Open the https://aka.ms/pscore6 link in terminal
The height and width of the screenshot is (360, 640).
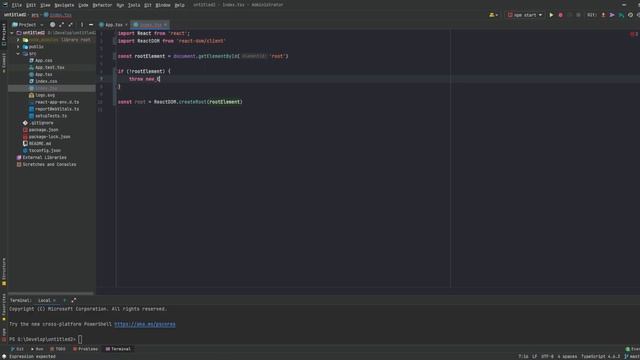coord(145,324)
